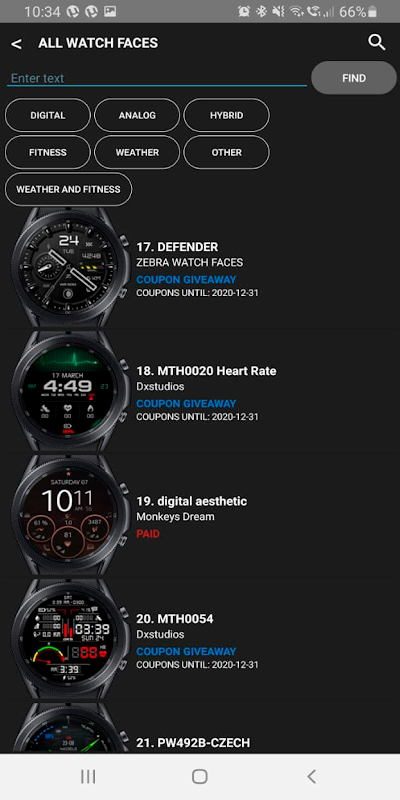Tap the Android home button icon
400x800 pixels.
[199, 777]
